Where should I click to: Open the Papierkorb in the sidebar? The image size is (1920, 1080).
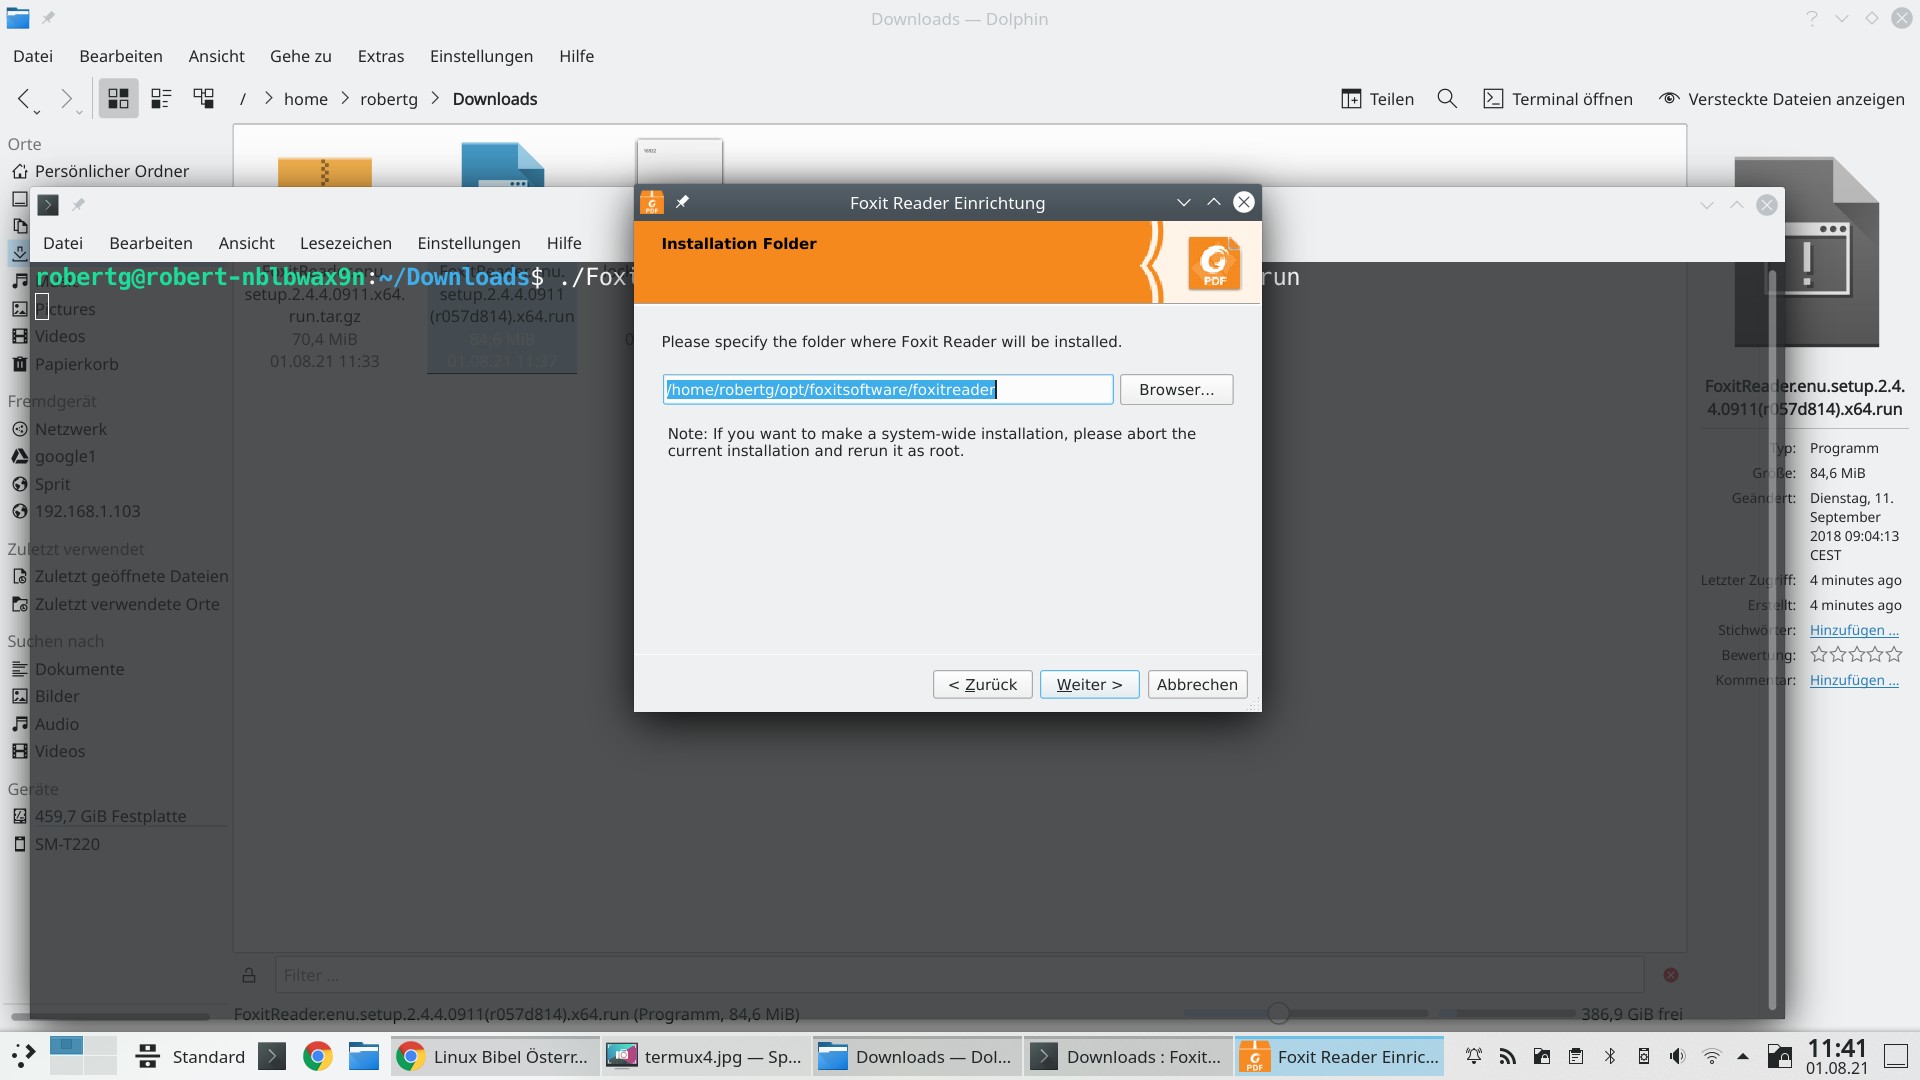77,364
